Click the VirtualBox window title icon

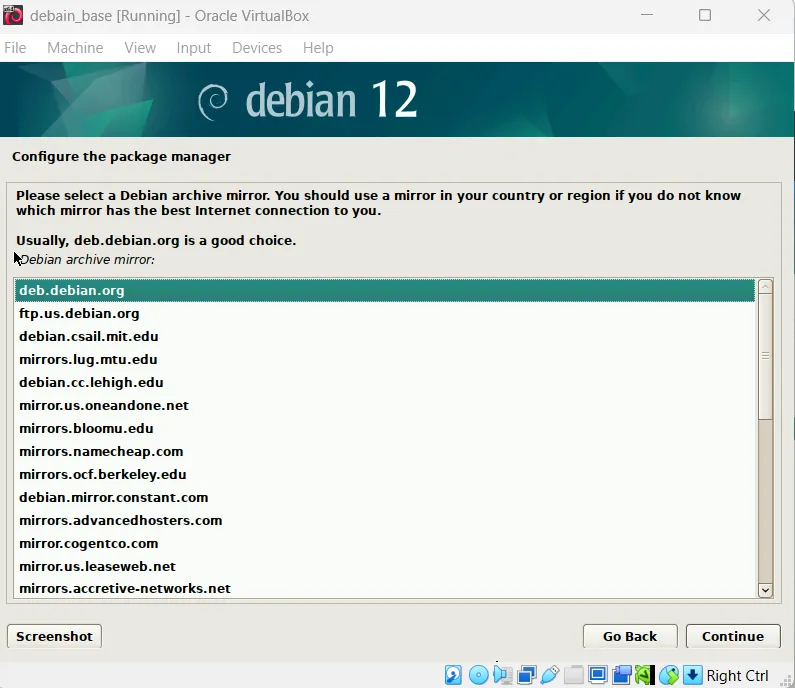[x=13, y=15]
